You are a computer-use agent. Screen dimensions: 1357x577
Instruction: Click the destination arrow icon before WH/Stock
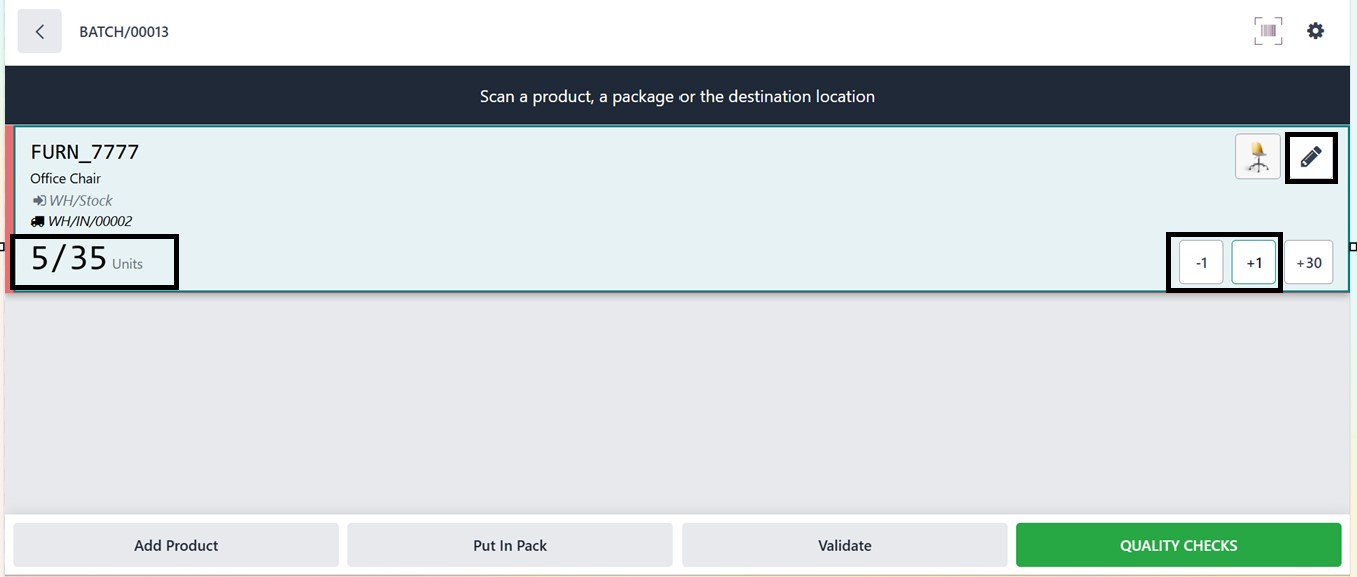pyautogui.click(x=38, y=201)
